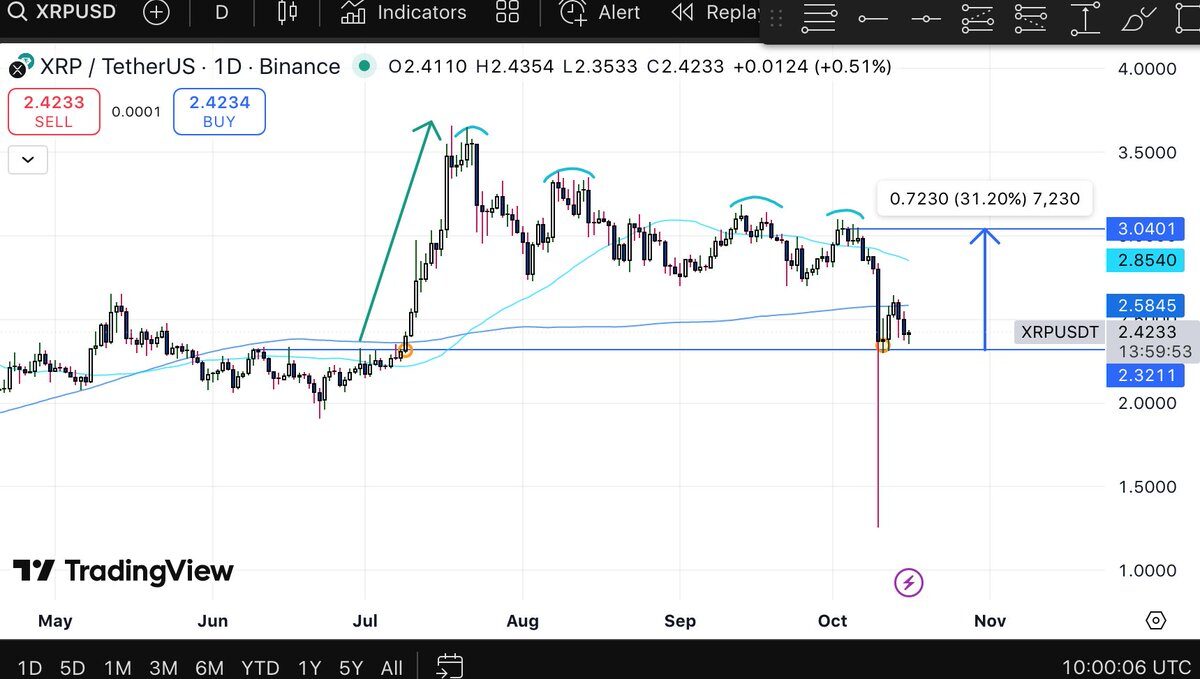Click the go to date calendar icon
Viewport: 1200px width, 679px height.
[x=450, y=666]
